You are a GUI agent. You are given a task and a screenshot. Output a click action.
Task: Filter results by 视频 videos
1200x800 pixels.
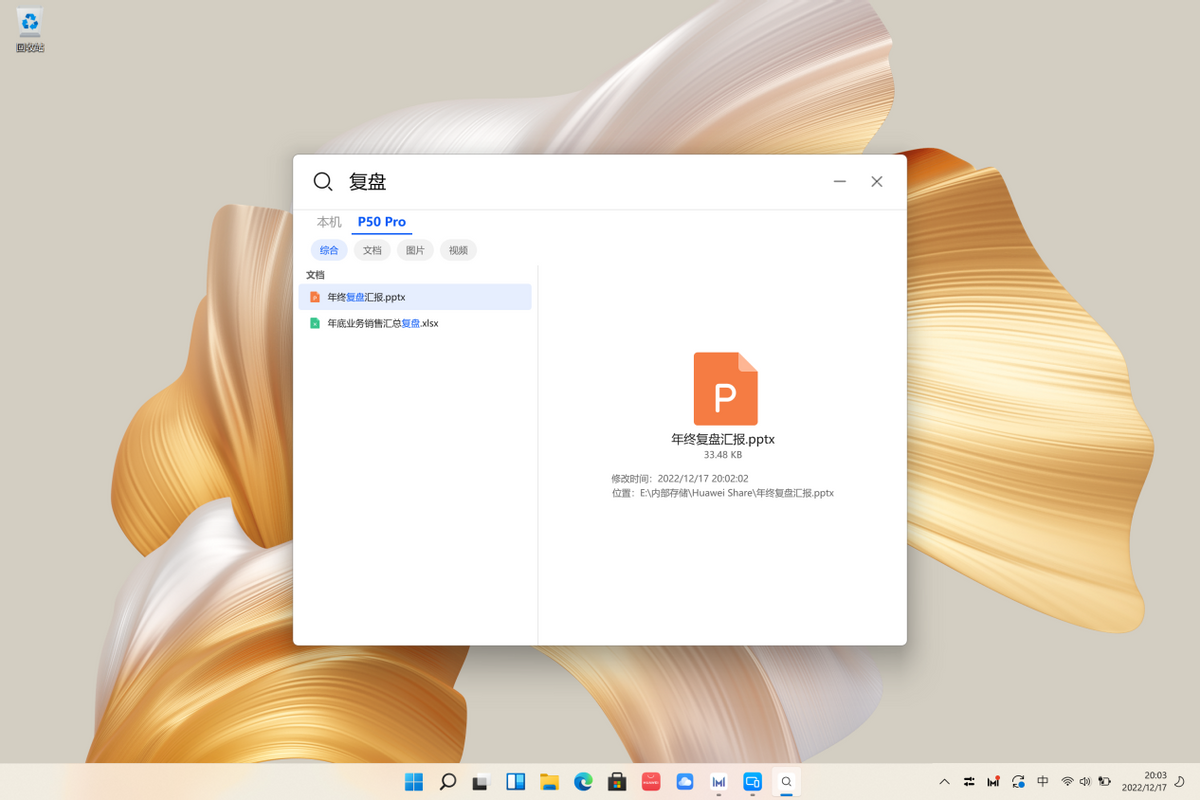[458, 250]
